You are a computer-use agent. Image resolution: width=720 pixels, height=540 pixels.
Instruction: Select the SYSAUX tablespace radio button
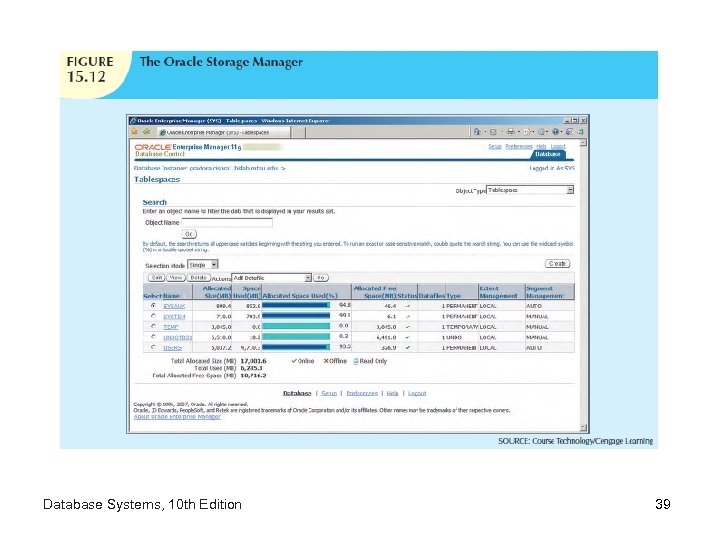153,305
